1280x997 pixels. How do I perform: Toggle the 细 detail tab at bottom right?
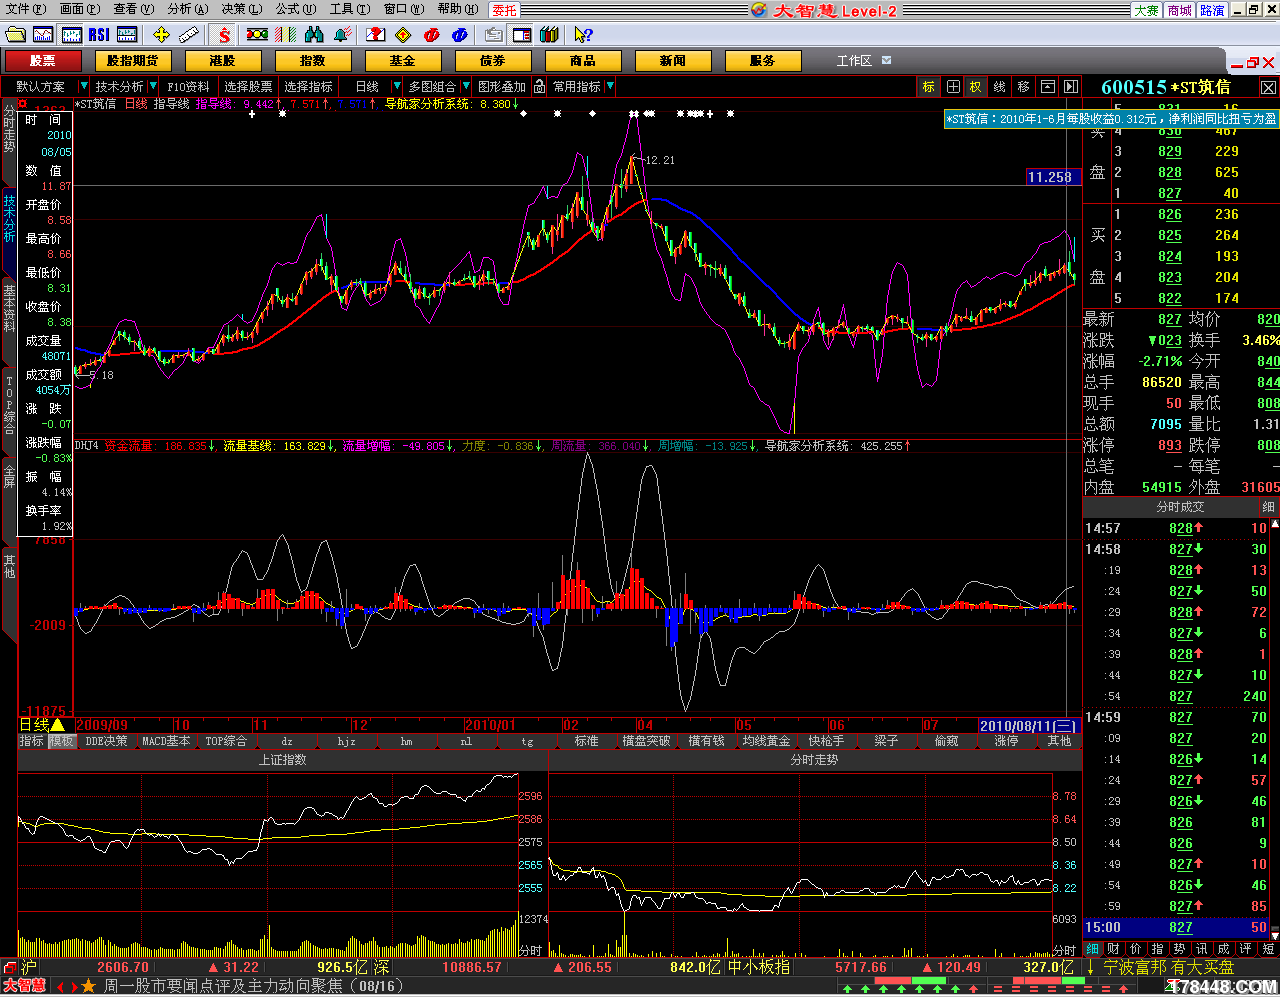coord(1092,948)
